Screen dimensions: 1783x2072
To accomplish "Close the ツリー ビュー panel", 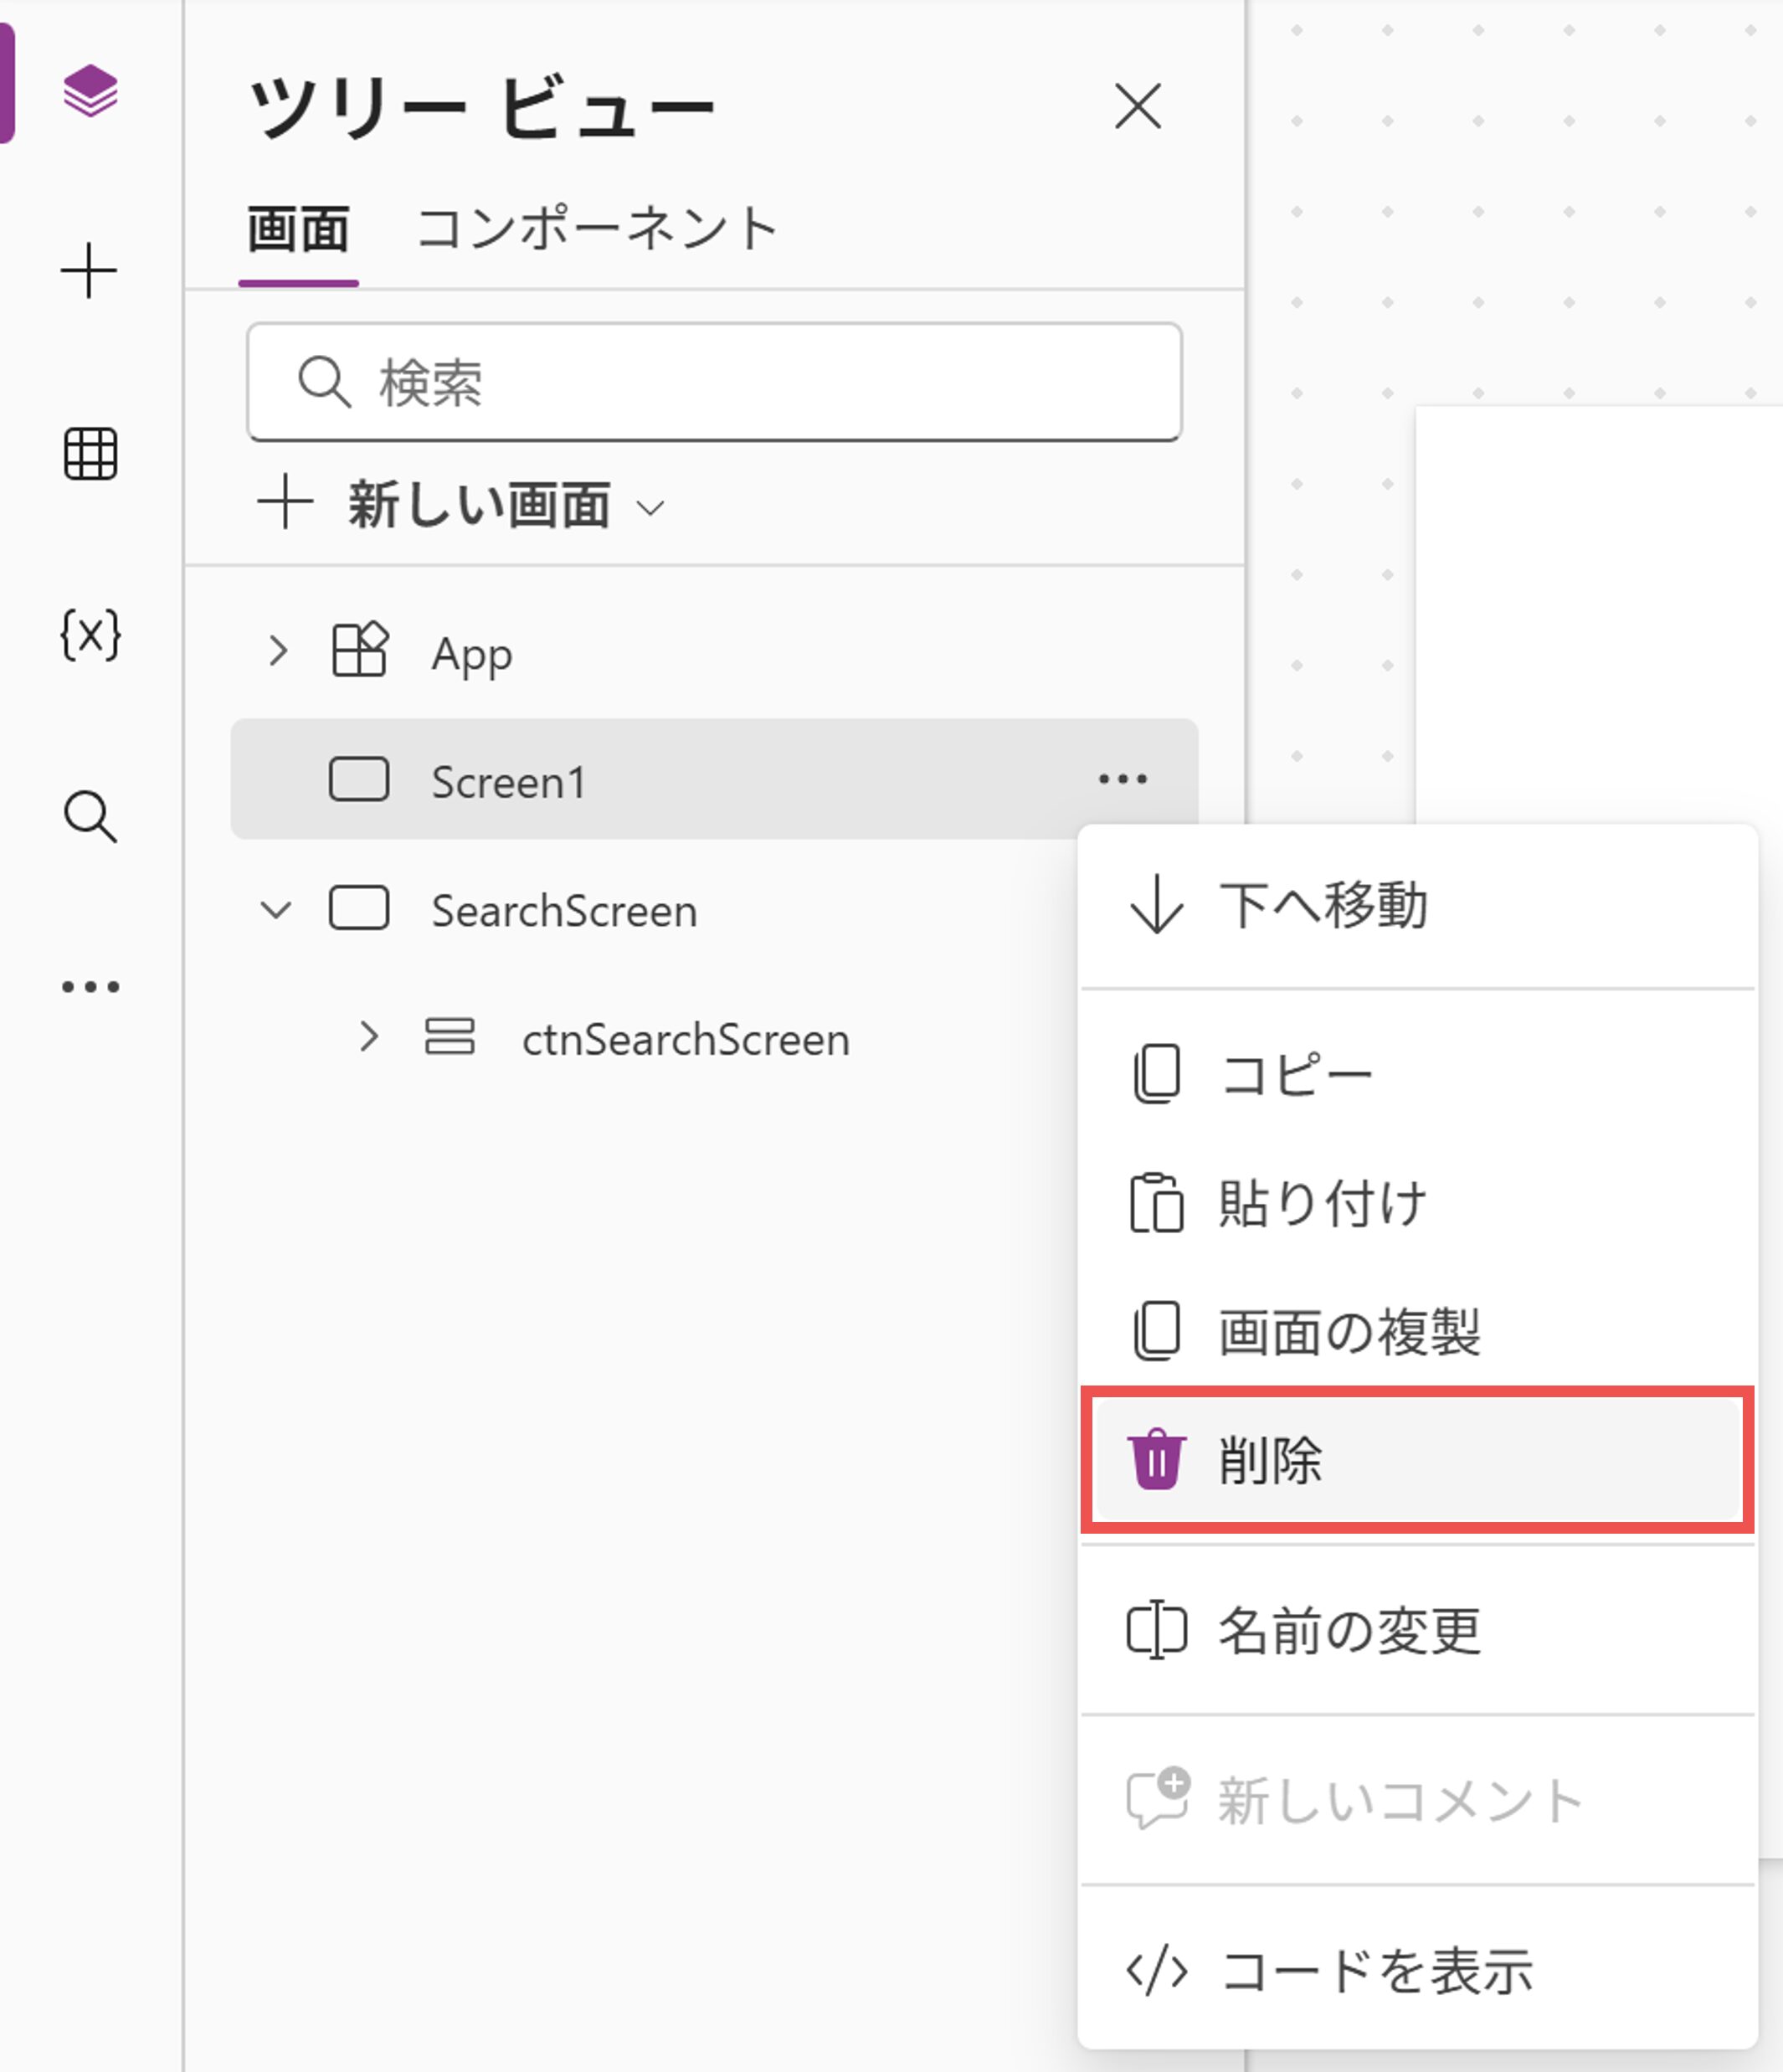I will point(1137,107).
